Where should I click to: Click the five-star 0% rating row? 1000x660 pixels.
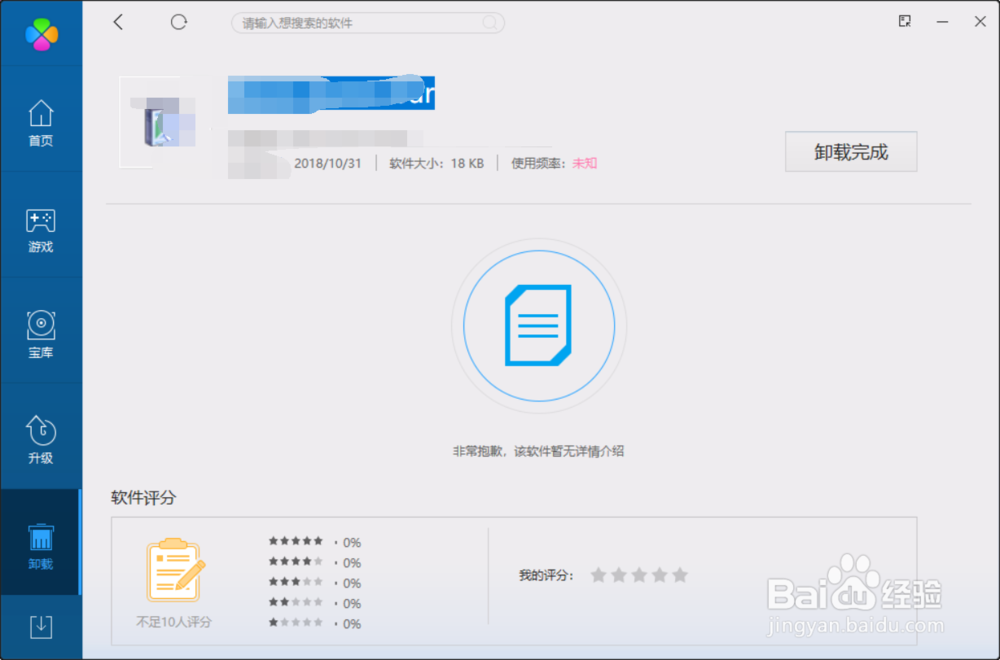(314, 542)
